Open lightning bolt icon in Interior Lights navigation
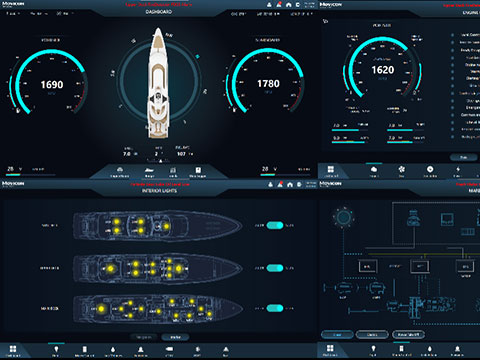480x360 pixels. (x=197, y=349)
